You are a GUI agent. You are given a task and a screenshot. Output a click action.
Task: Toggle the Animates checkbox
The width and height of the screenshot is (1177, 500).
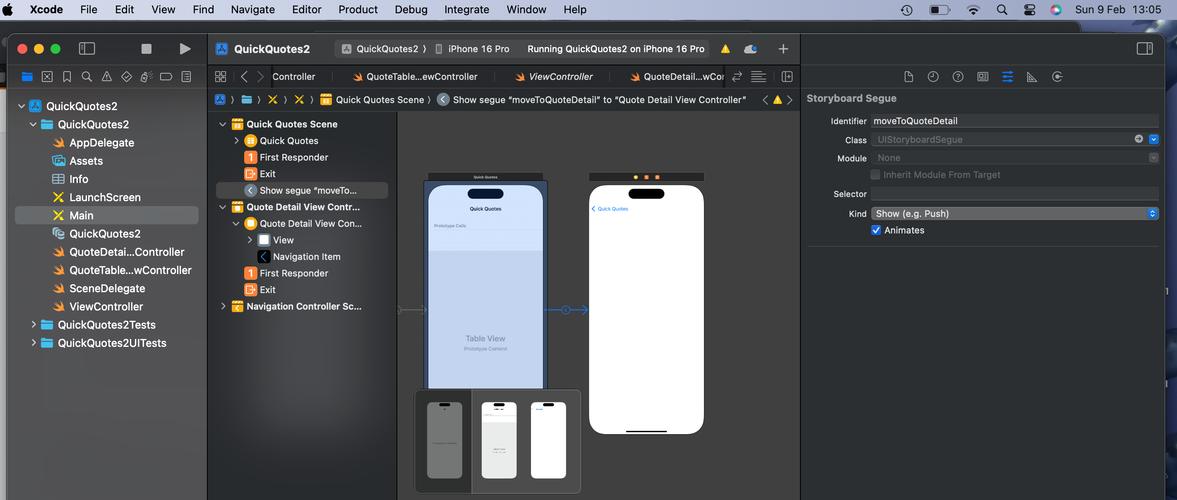(x=875, y=230)
